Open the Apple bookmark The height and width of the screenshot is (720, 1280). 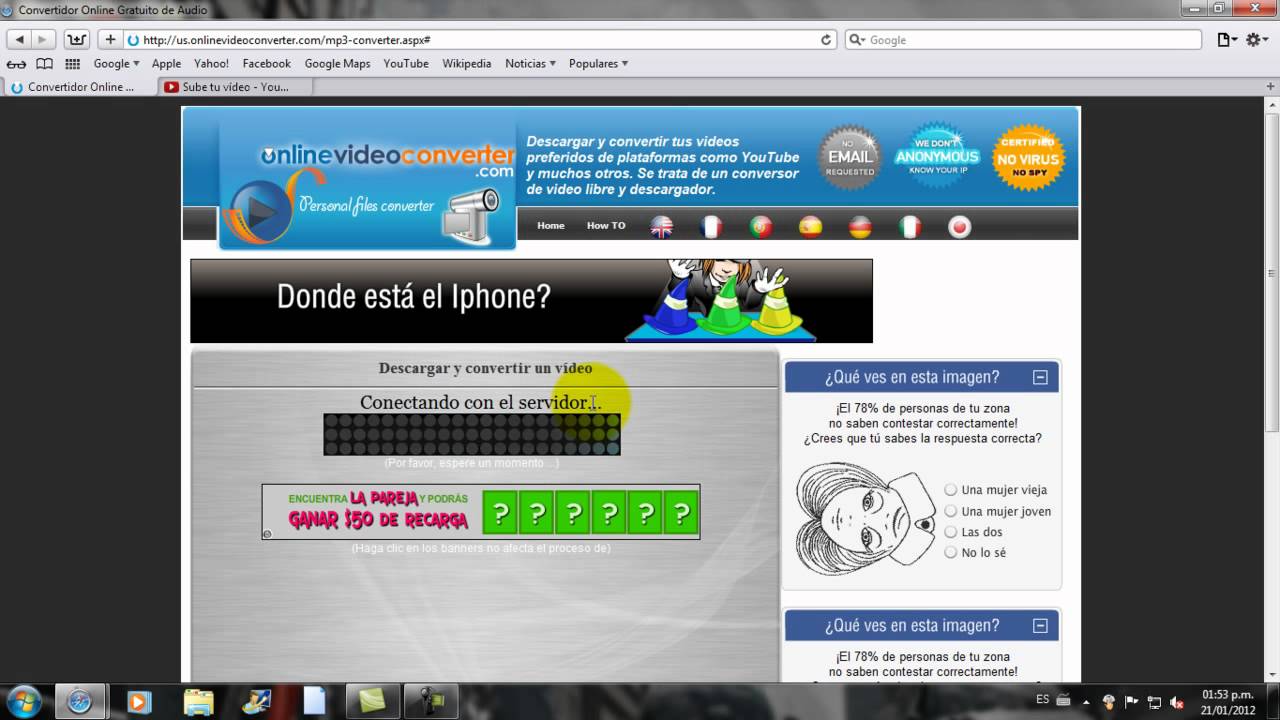click(166, 63)
